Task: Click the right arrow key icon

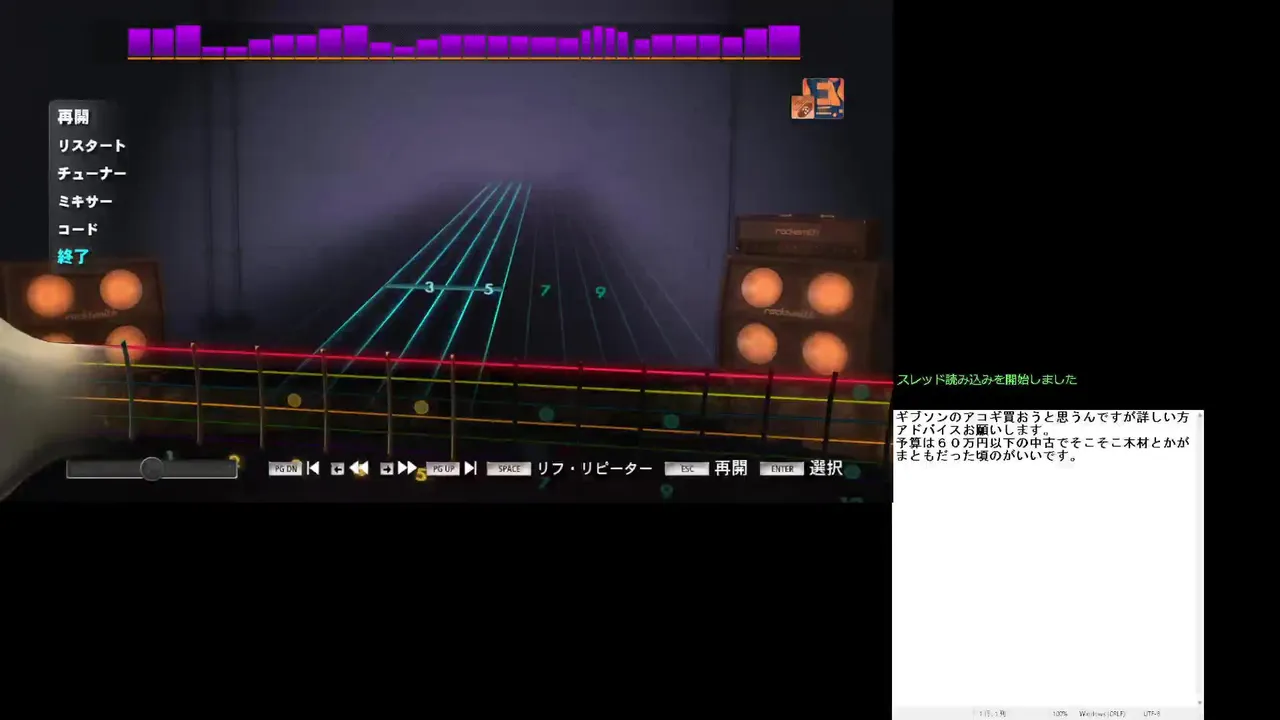Action: click(387, 469)
